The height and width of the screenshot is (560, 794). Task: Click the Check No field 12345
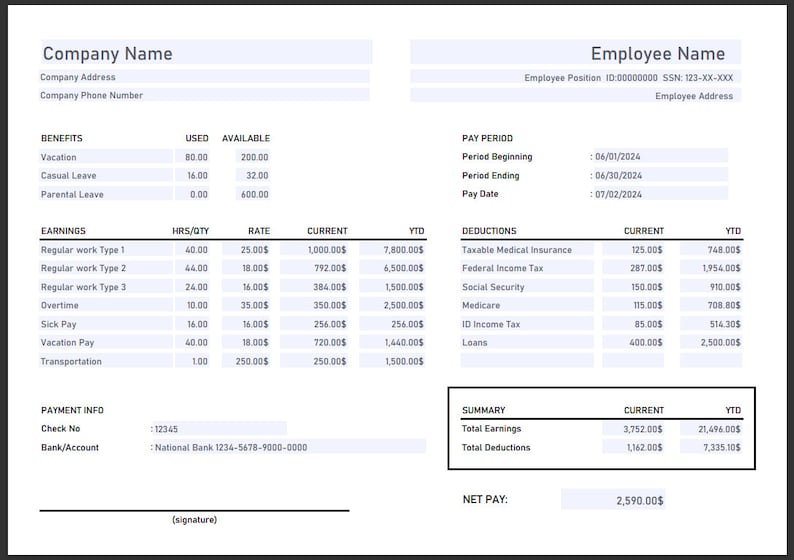(x=219, y=428)
